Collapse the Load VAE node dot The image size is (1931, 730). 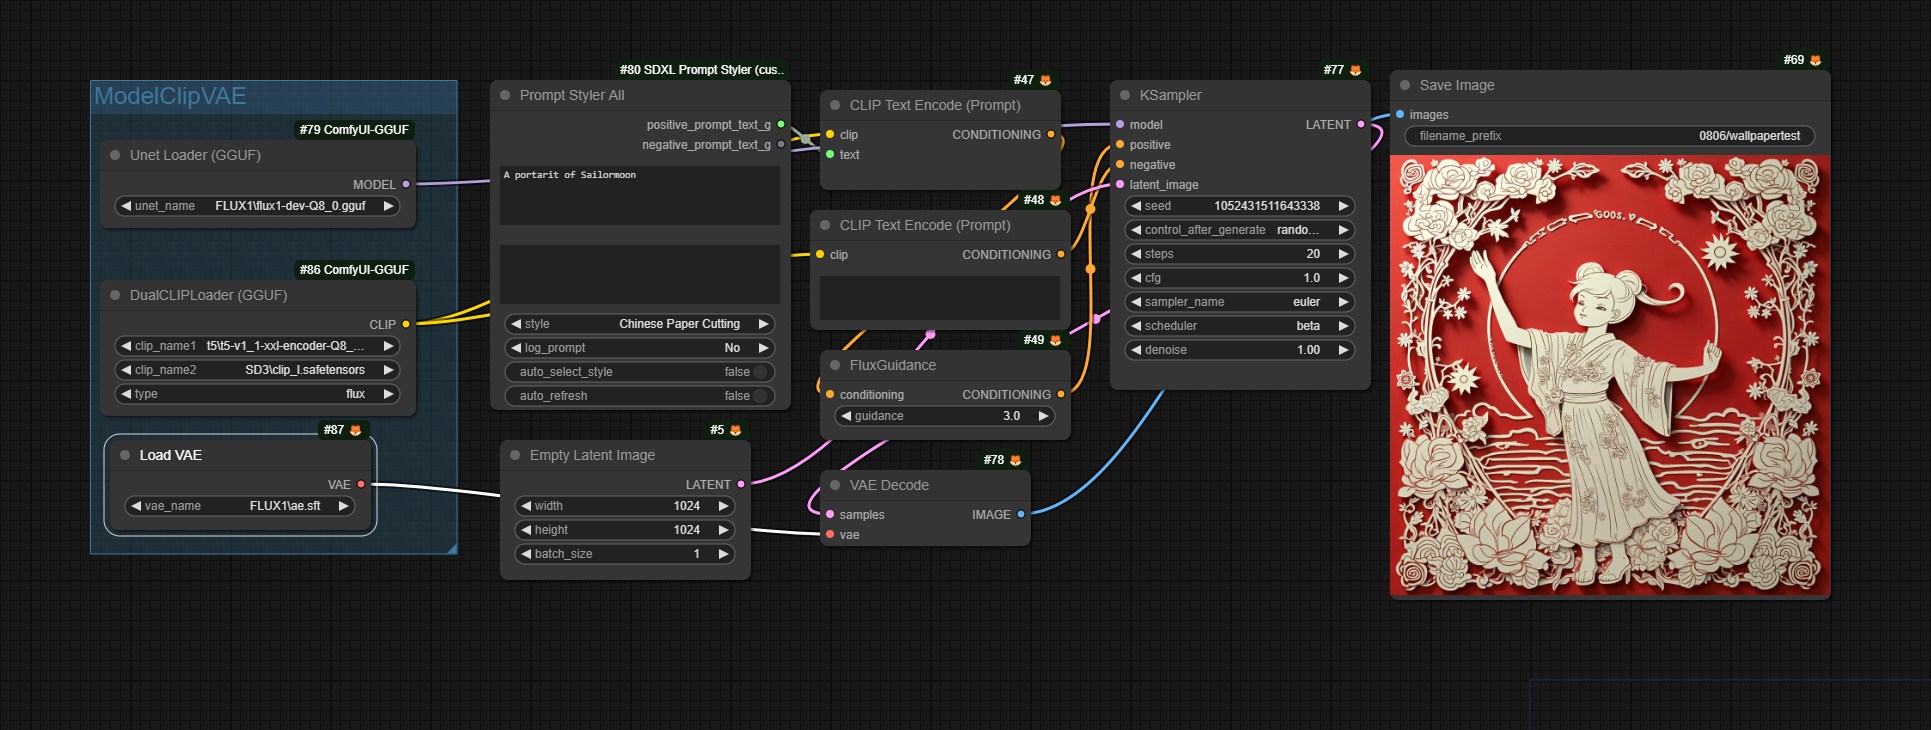point(125,455)
